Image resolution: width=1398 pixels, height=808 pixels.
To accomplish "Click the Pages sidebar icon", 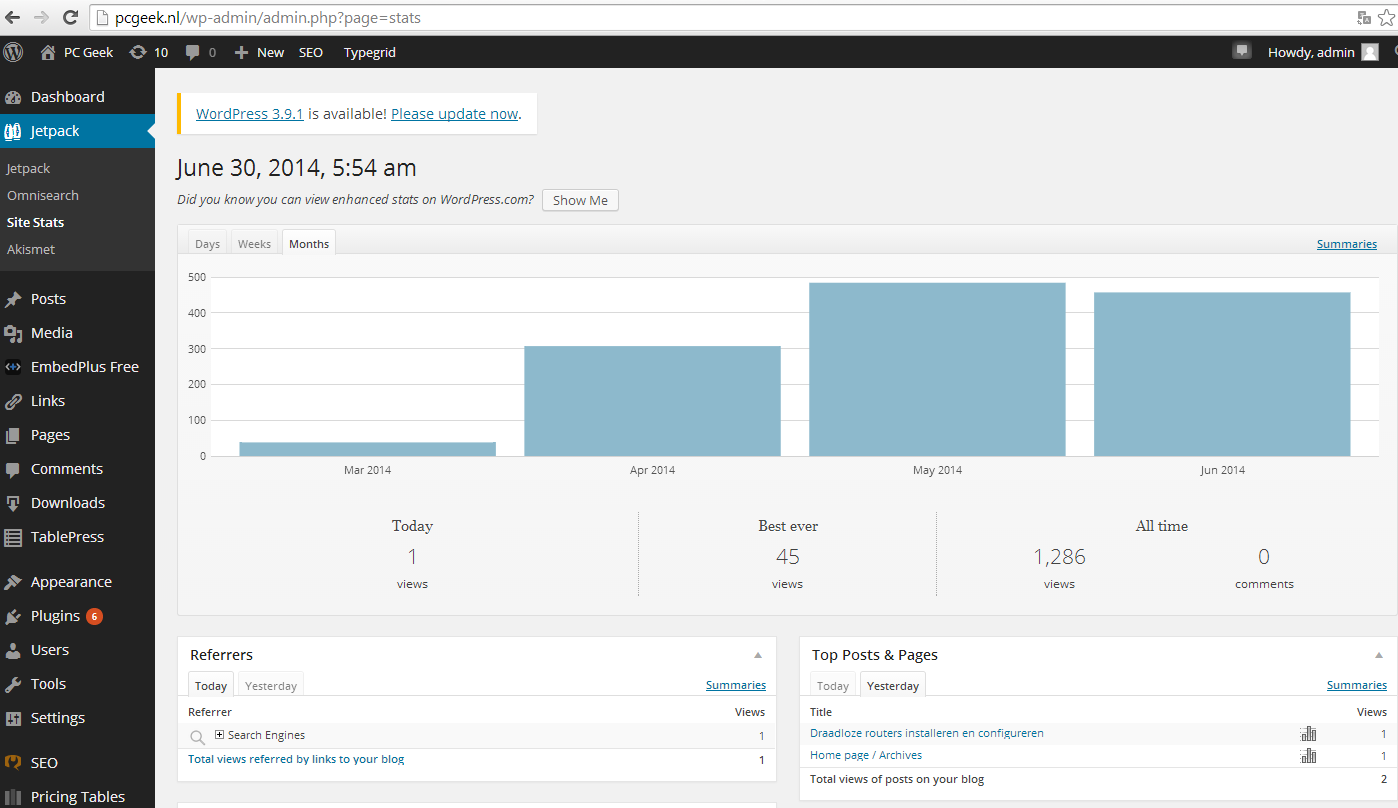I will [13, 435].
